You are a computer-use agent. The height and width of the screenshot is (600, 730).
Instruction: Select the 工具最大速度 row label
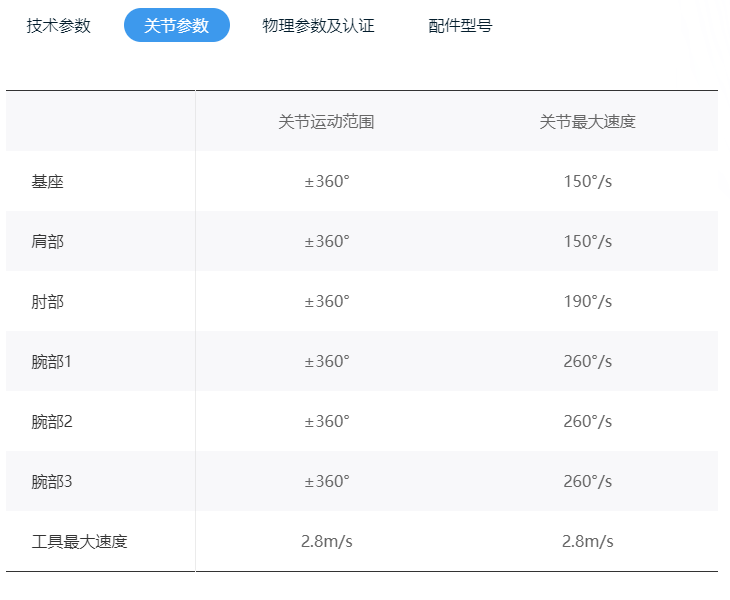(x=79, y=542)
